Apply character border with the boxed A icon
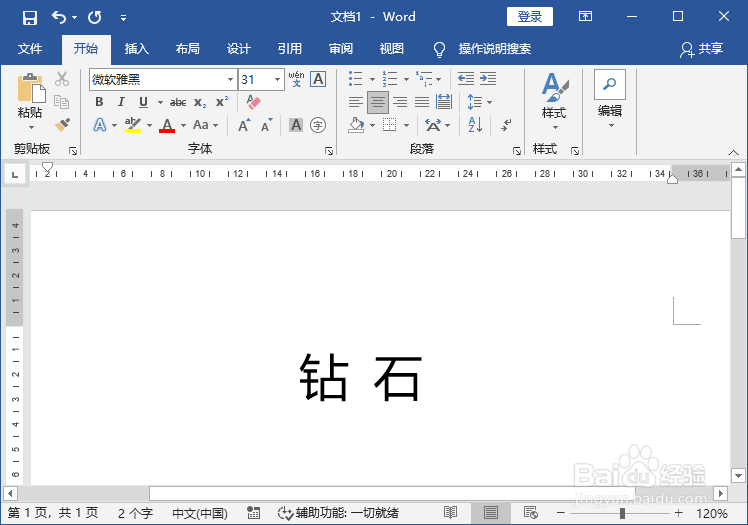This screenshot has width=748, height=525. click(318, 79)
